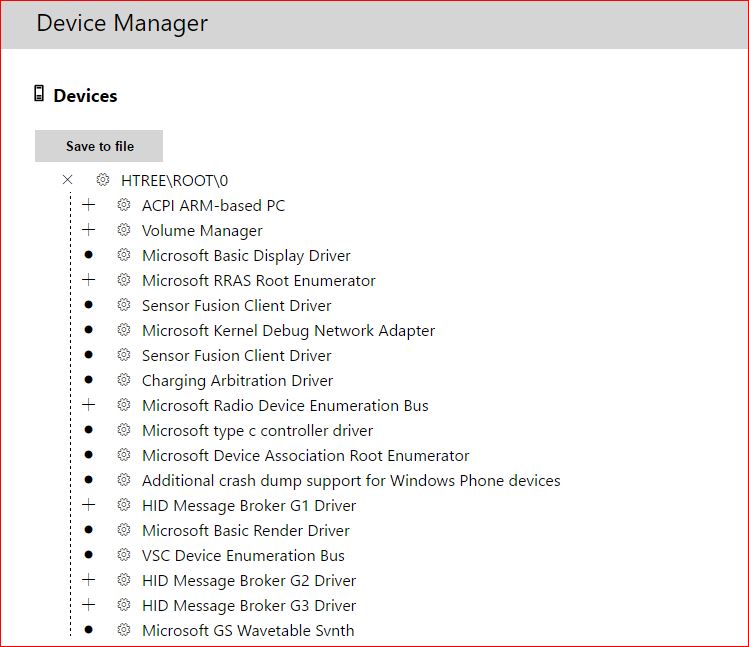749x647 pixels.
Task: Expand the Volume Manager node
Action: point(89,230)
